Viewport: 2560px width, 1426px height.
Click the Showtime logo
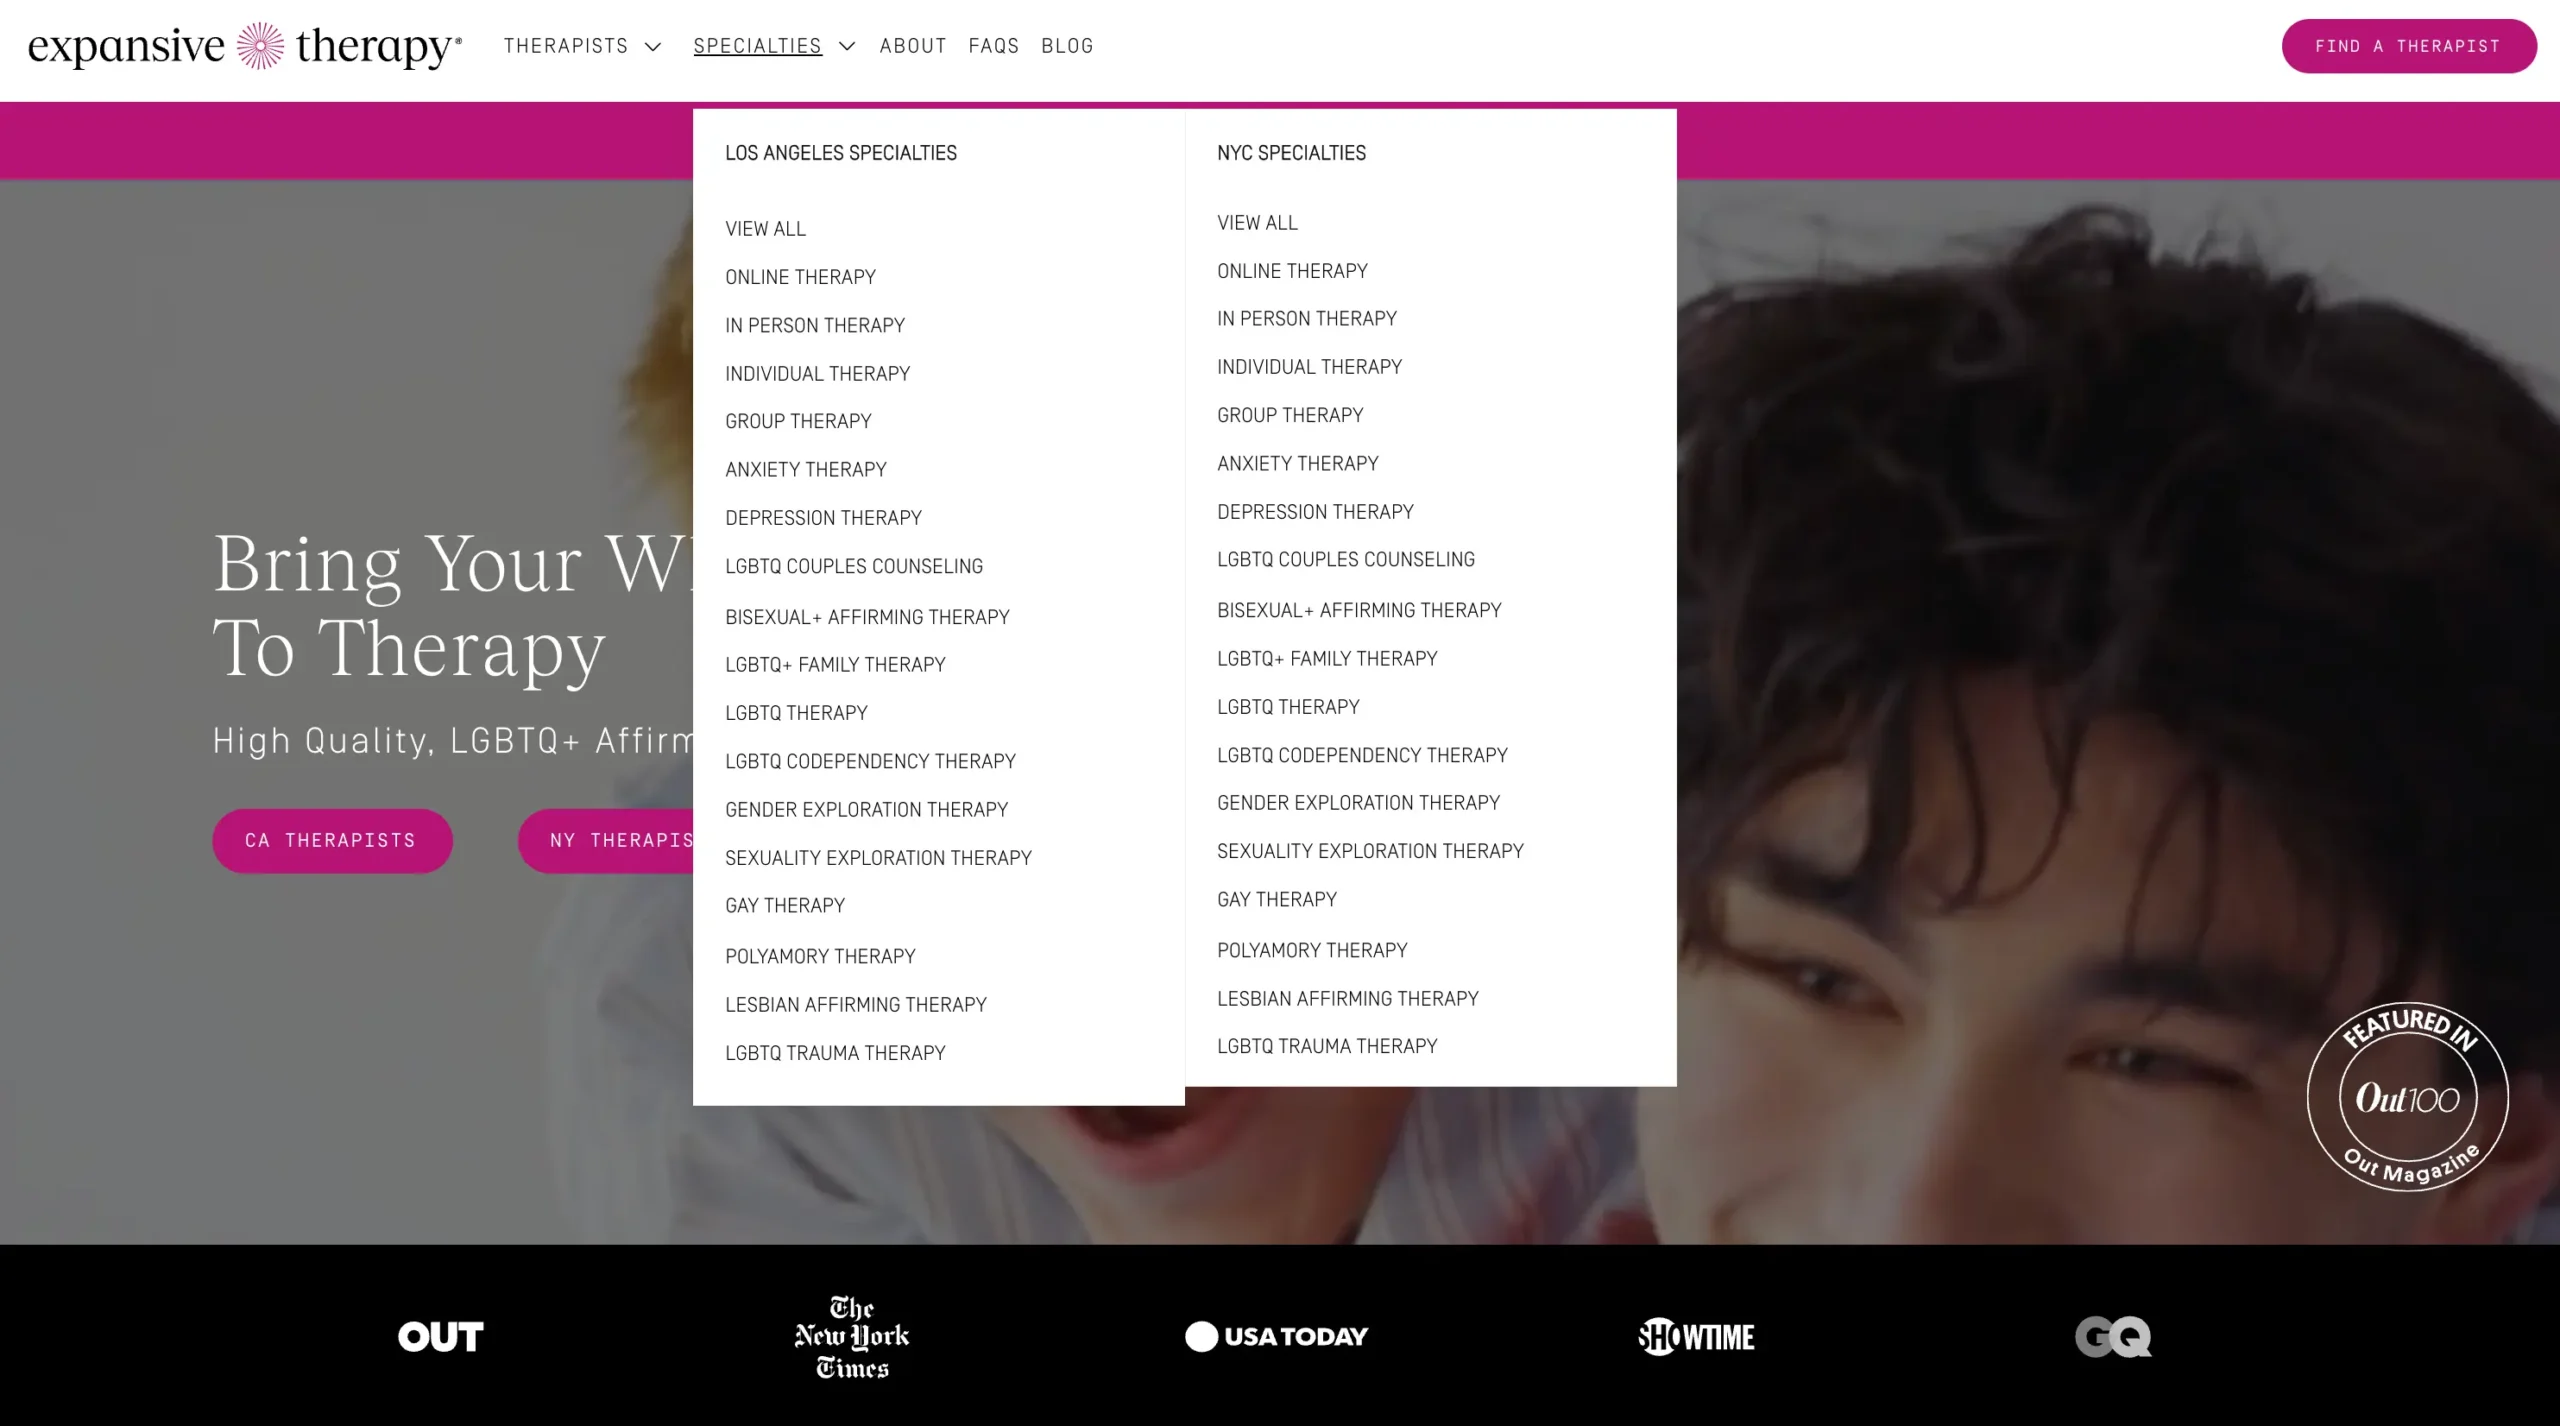[1696, 1336]
